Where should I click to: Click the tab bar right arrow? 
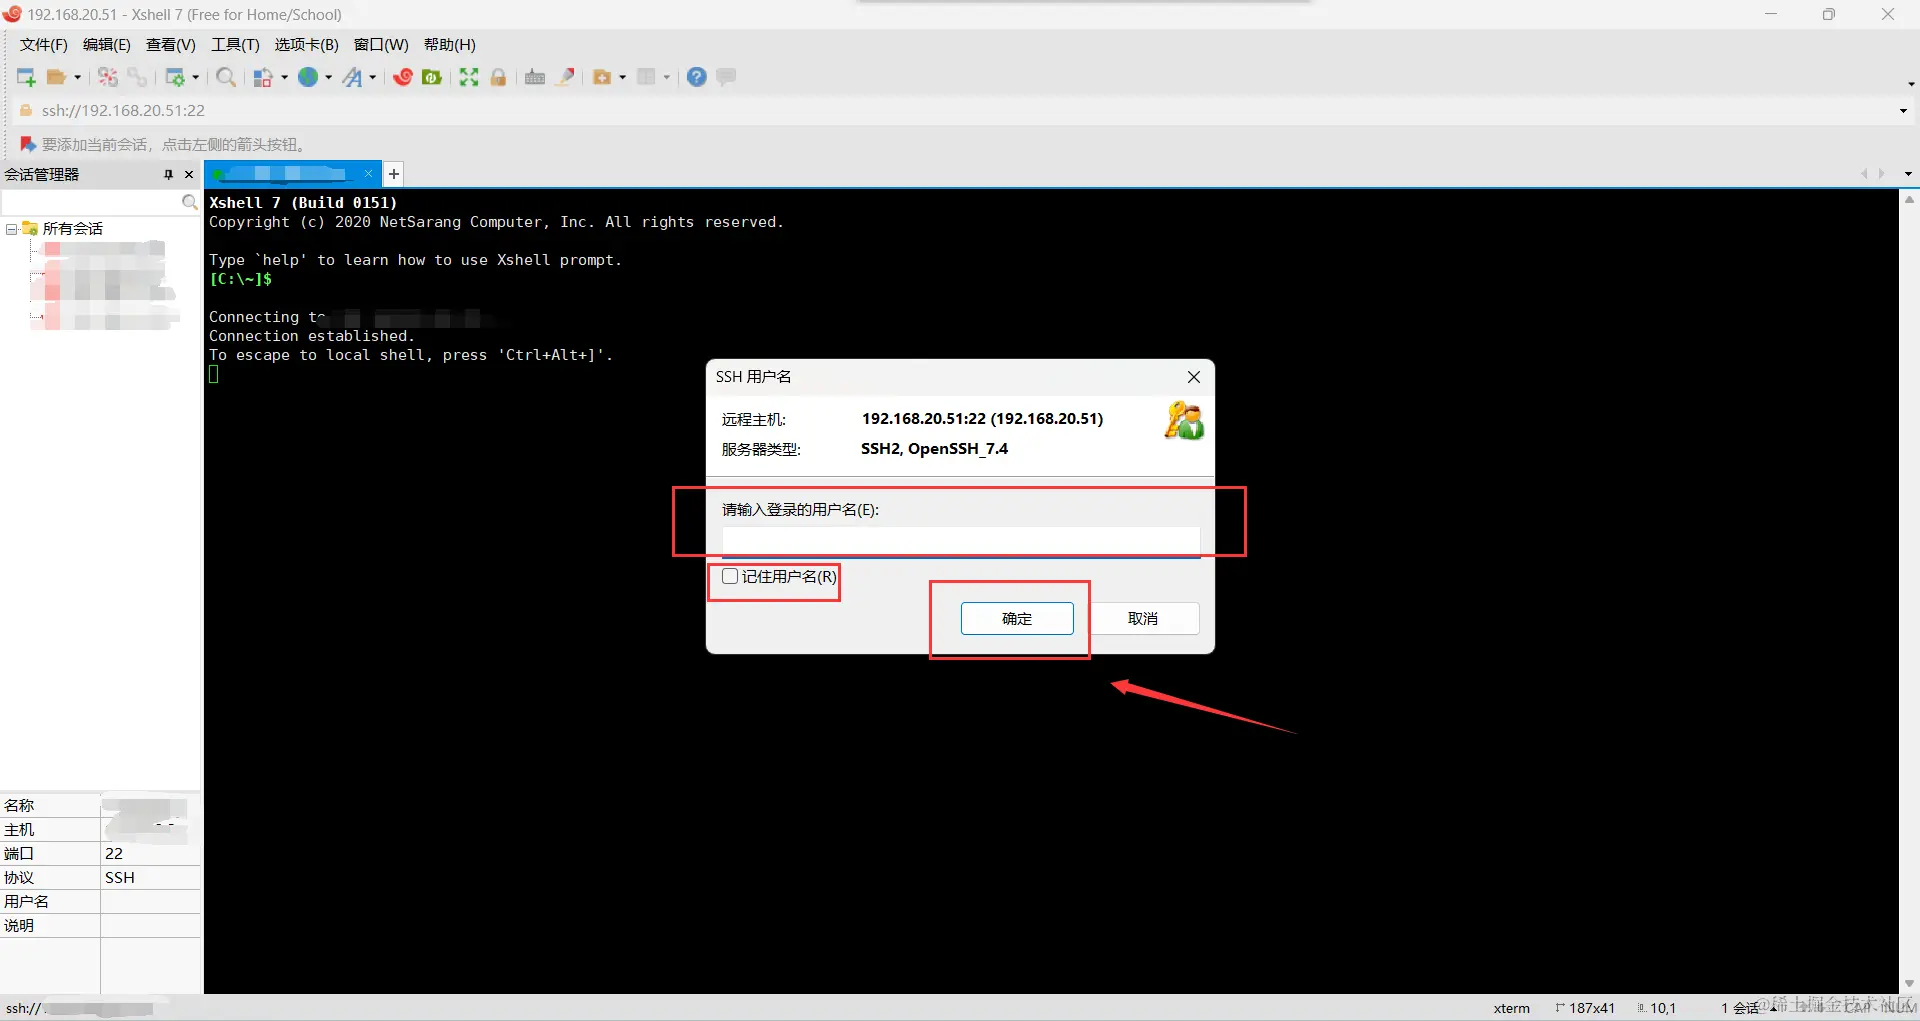coord(1882,174)
